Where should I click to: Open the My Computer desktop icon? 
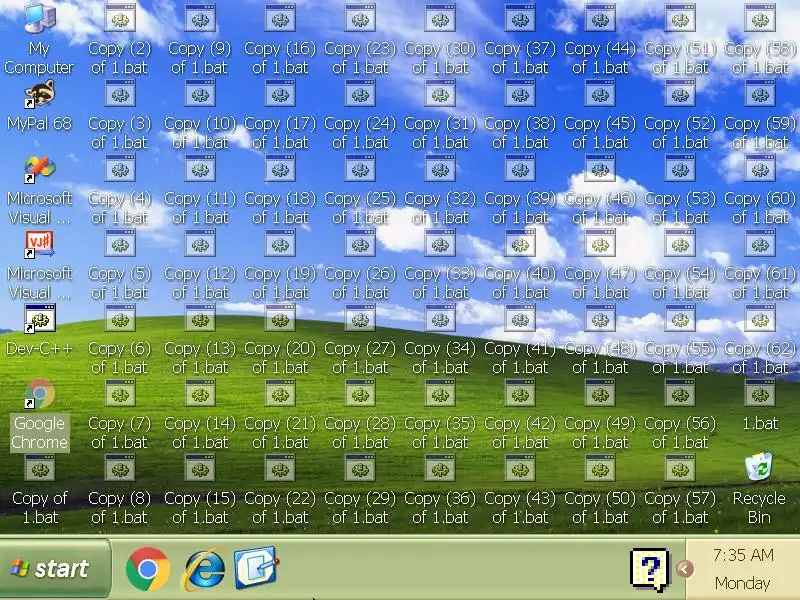[39, 18]
